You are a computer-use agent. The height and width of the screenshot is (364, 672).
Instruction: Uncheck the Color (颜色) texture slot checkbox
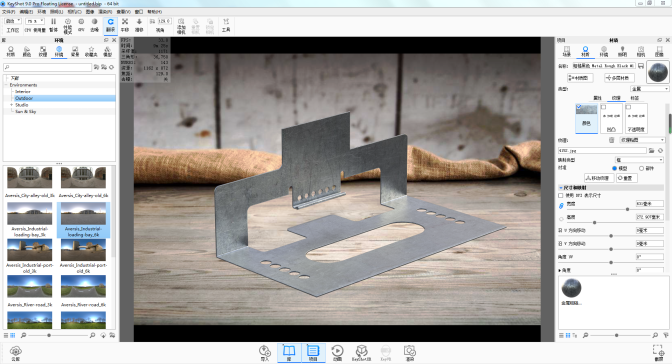(x=579, y=107)
